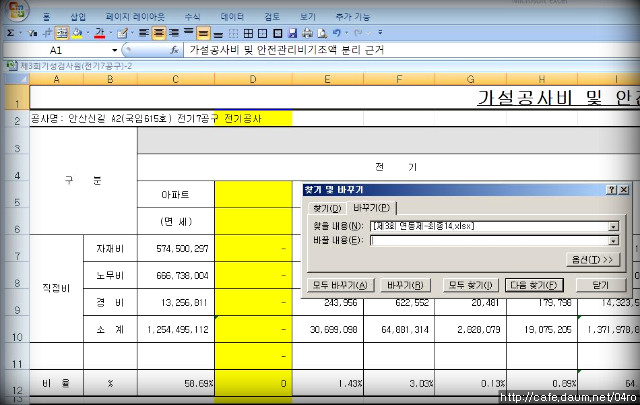
Task: Click the No Border icon
Action: pos(233,33)
